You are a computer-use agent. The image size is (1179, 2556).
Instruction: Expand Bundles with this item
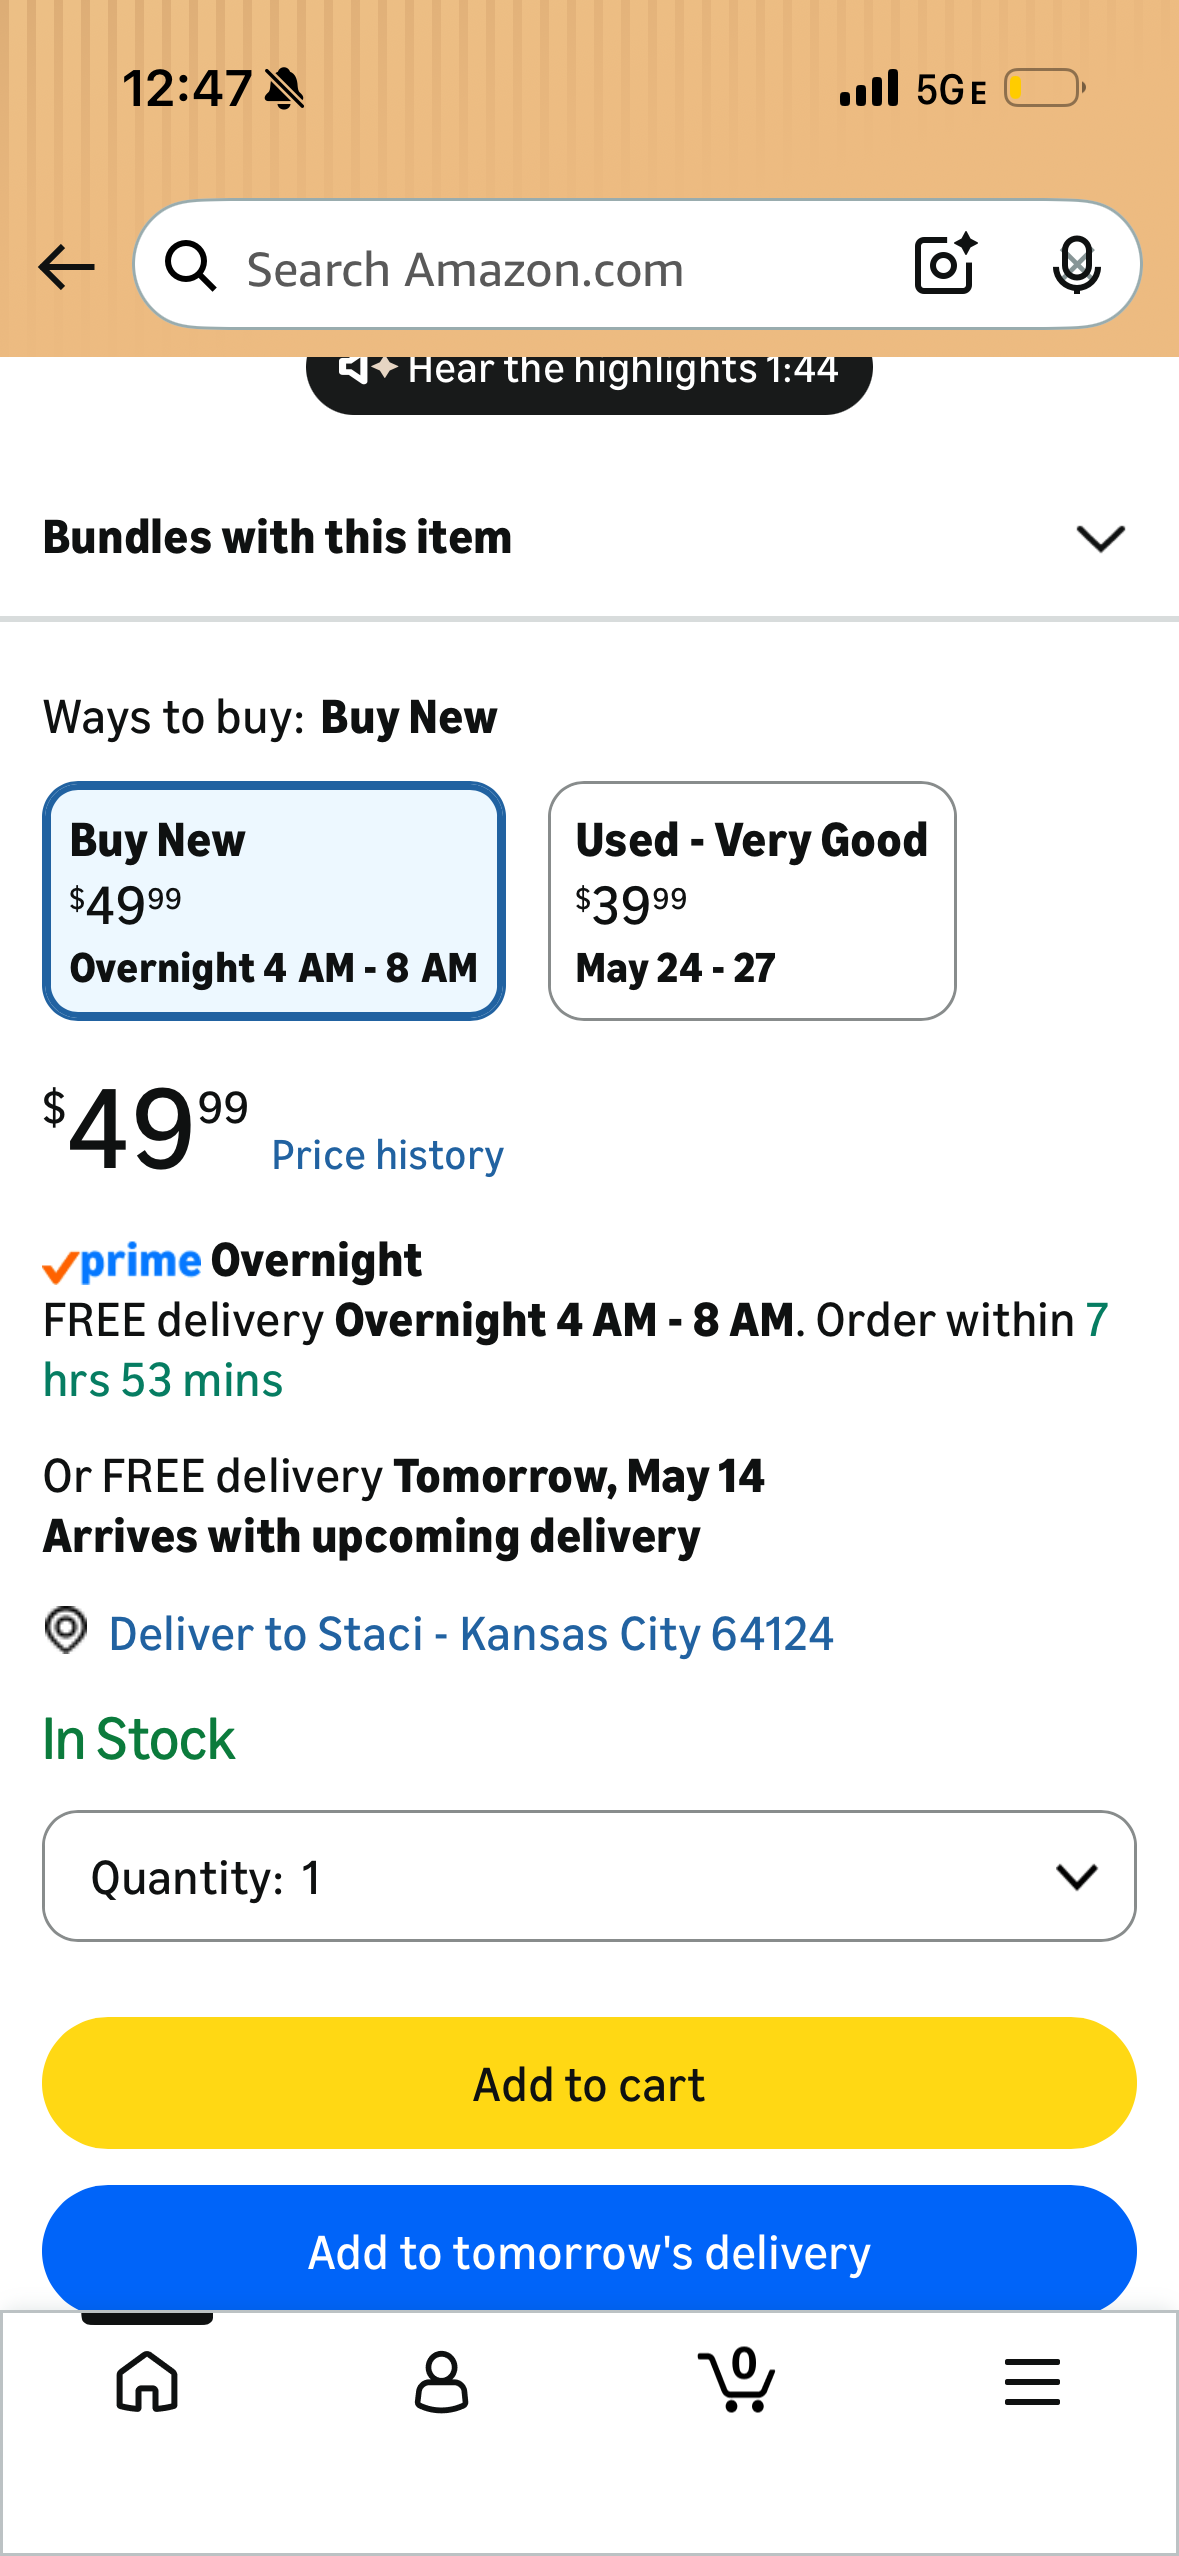click(589, 538)
